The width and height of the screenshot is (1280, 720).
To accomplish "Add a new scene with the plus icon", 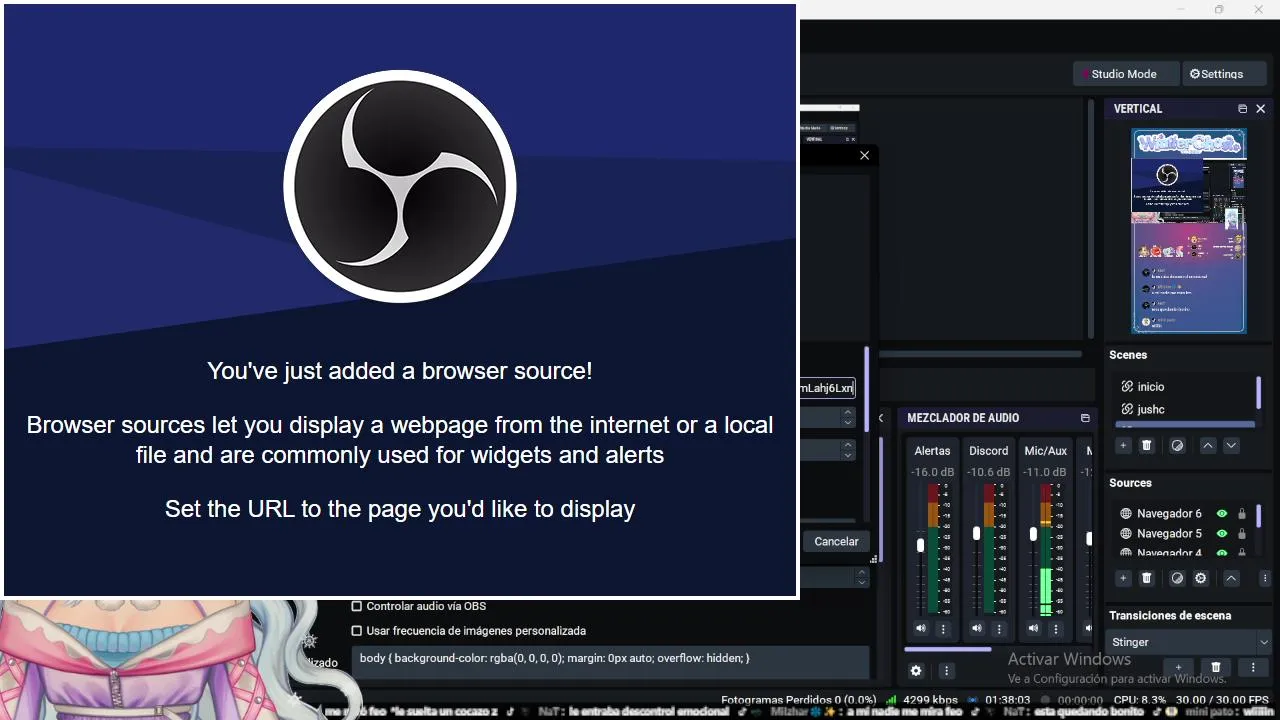I will tap(1123, 446).
